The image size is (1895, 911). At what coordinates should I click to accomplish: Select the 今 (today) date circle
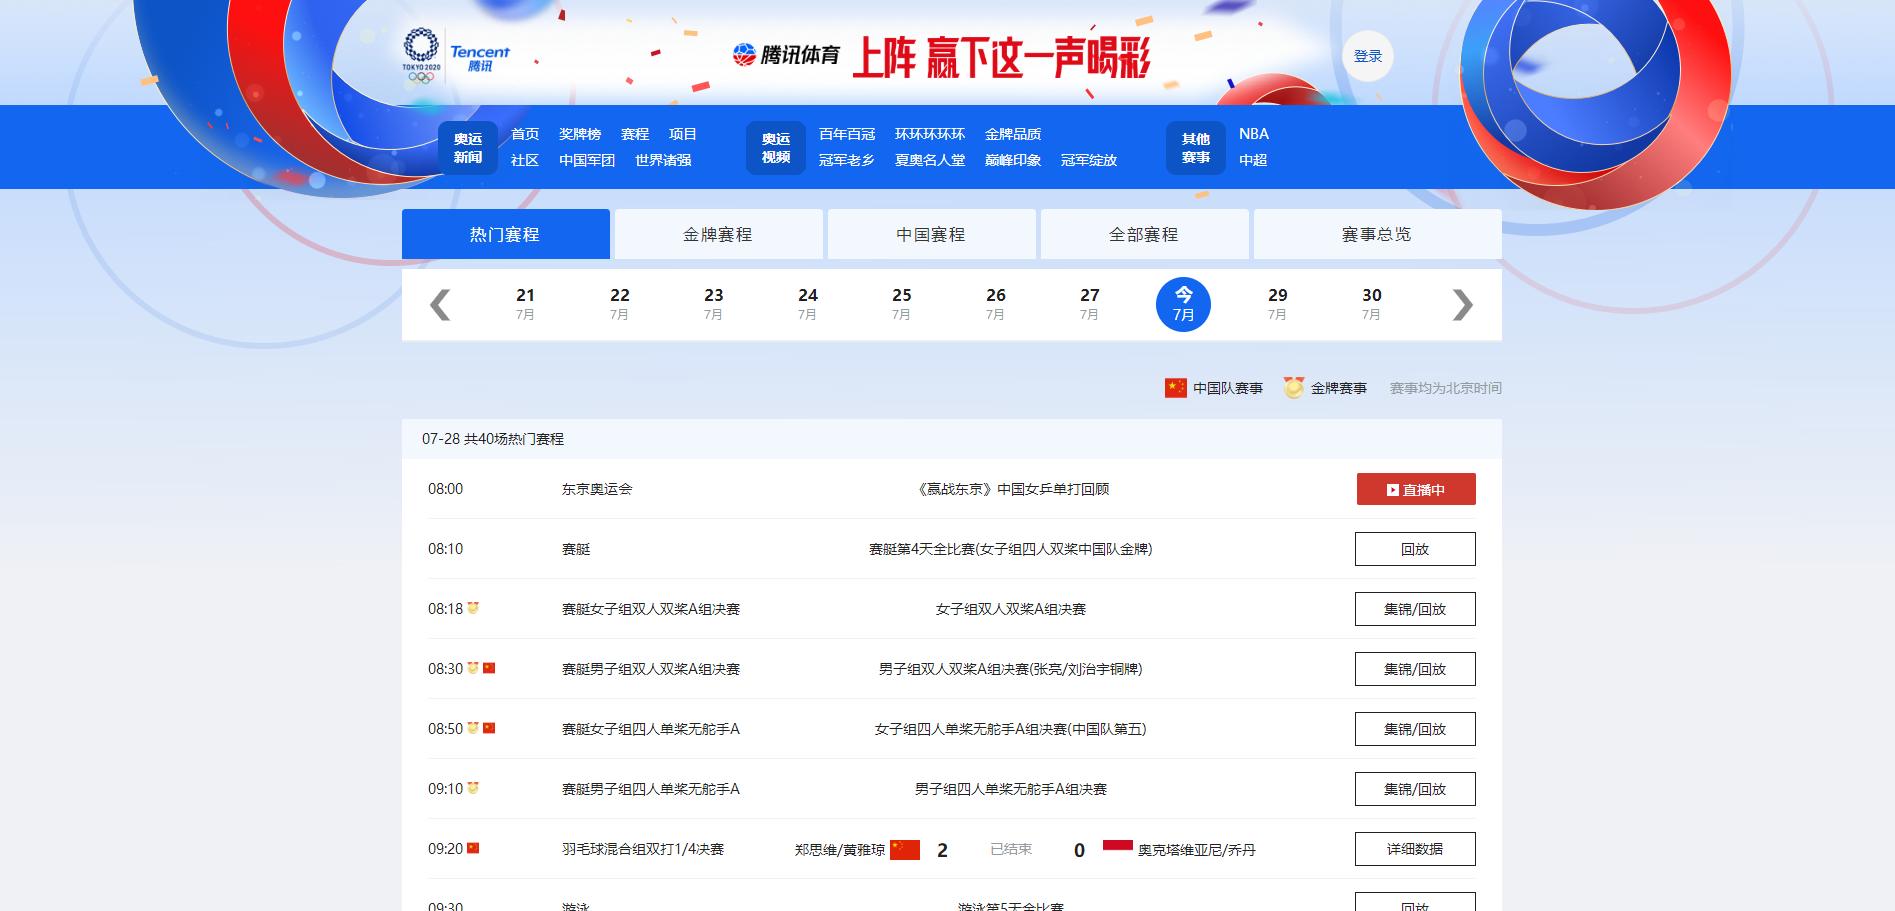(x=1183, y=303)
